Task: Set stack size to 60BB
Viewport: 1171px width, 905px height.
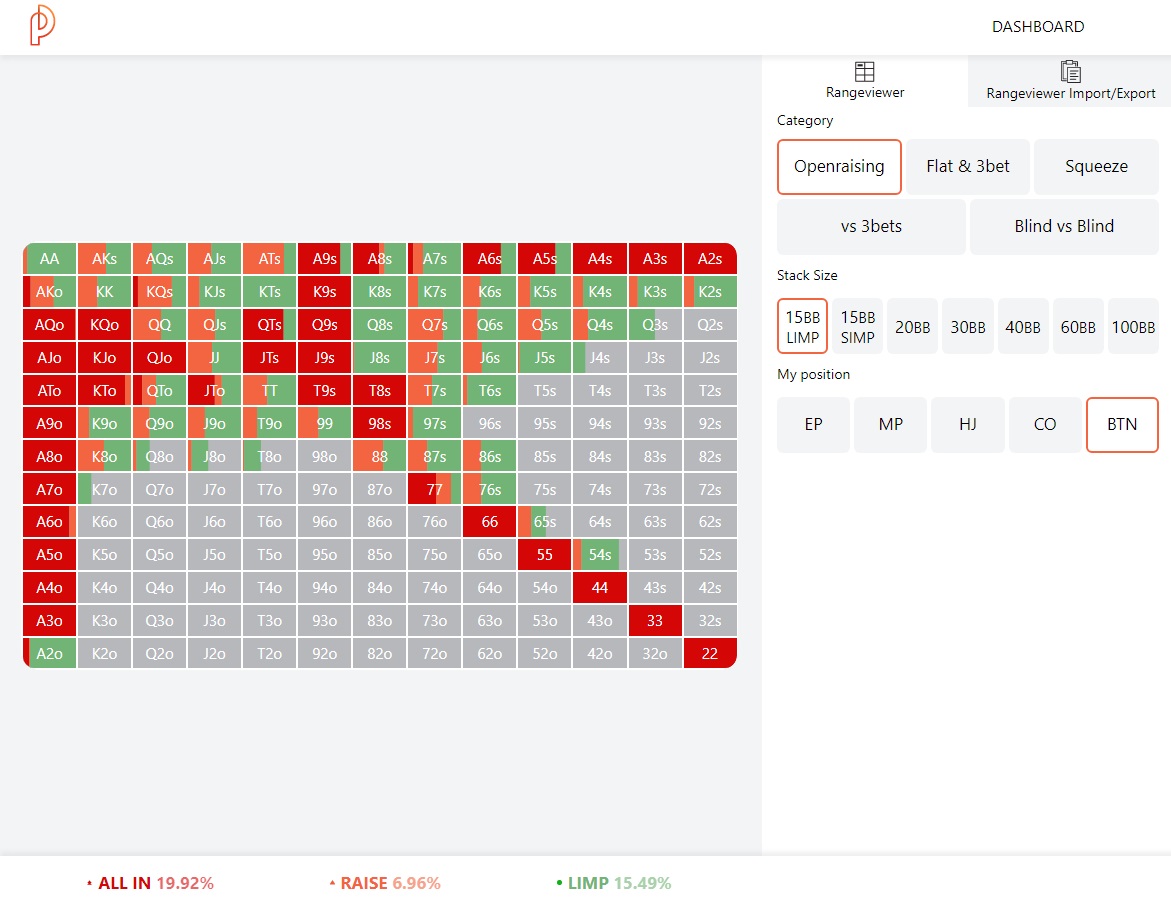Action: coord(1078,326)
